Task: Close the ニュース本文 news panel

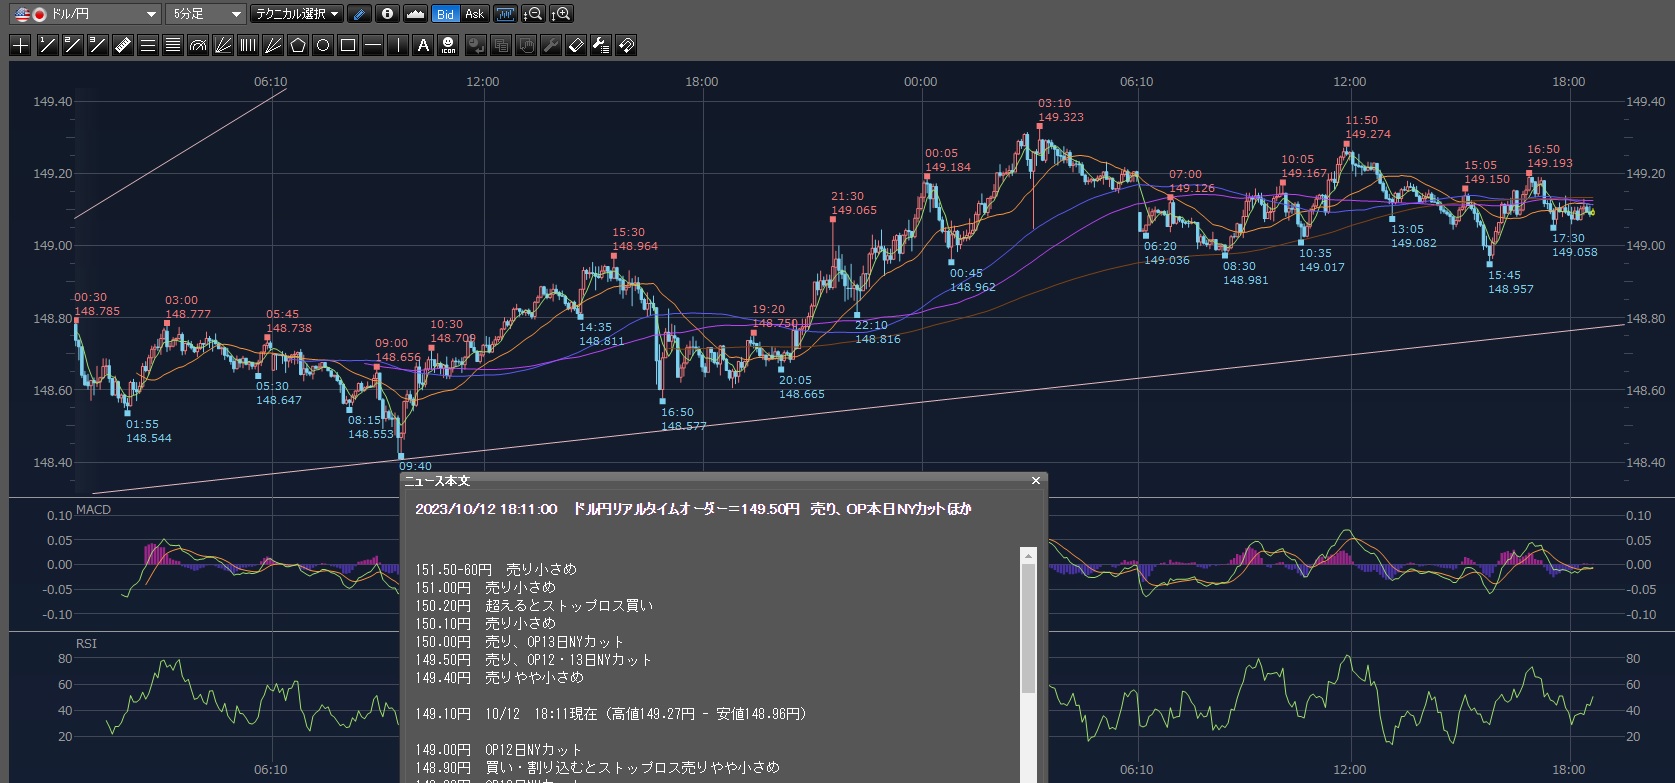Action: 1036,481
